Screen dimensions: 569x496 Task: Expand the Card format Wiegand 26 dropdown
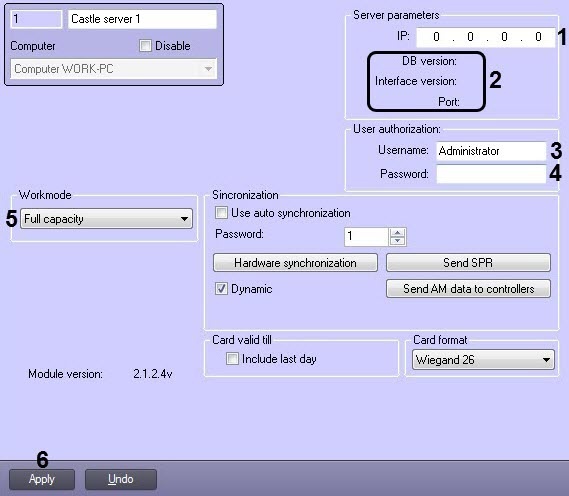coord(483,360)
